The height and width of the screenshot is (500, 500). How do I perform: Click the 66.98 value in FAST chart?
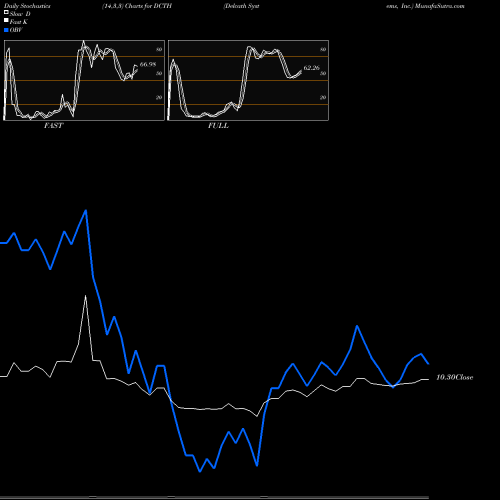point(148,64)
